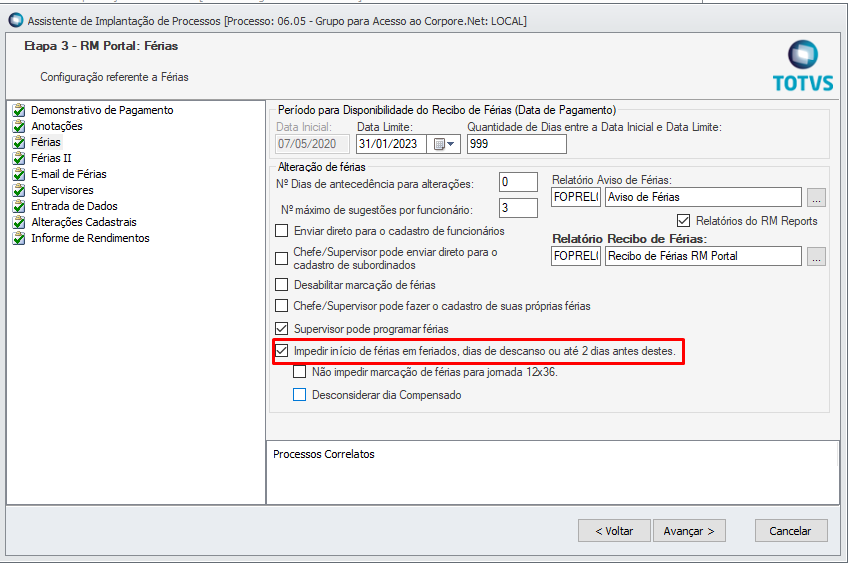The height and width of the screenshot is (568, 850).
Task: Uncheck Supervisor pode programar férias
Action: (281, 328)
